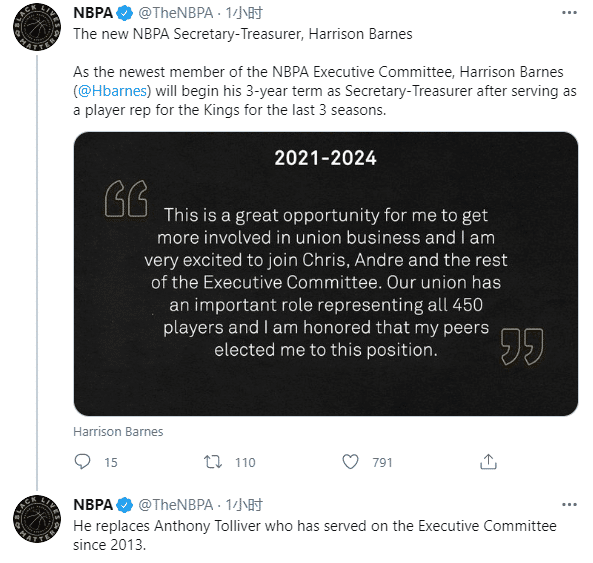Click the reply icon on first tweet
593x563 pixels.
coord(82,462)
